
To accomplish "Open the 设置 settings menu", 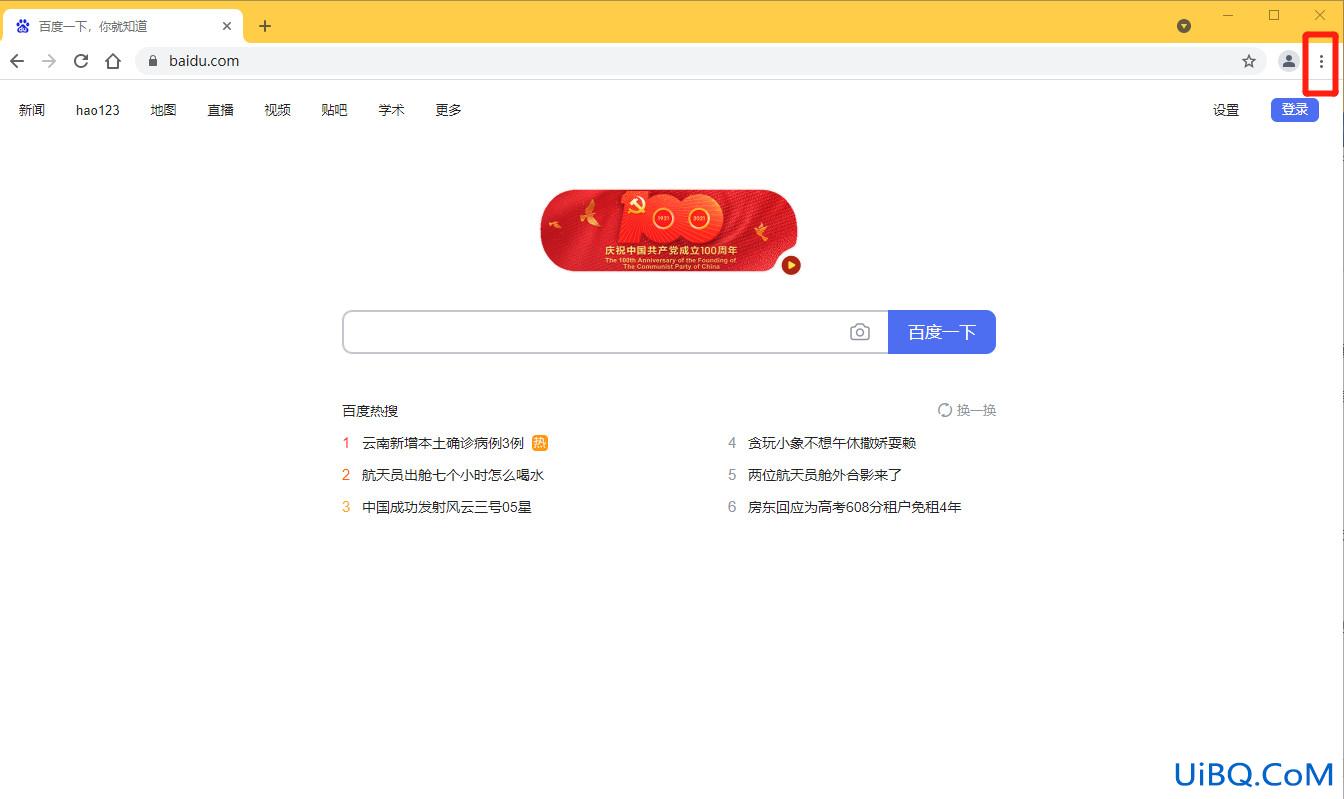I will tap(1226, 110).
